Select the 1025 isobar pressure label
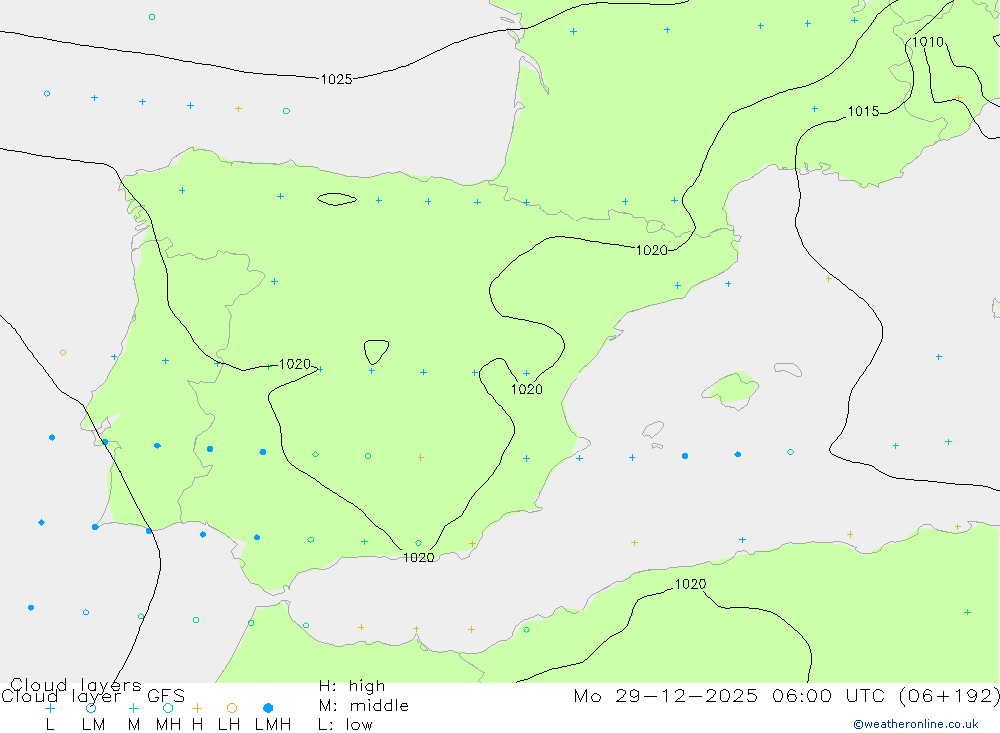This screenshot has height=733, width=1000. coord(336,79)
